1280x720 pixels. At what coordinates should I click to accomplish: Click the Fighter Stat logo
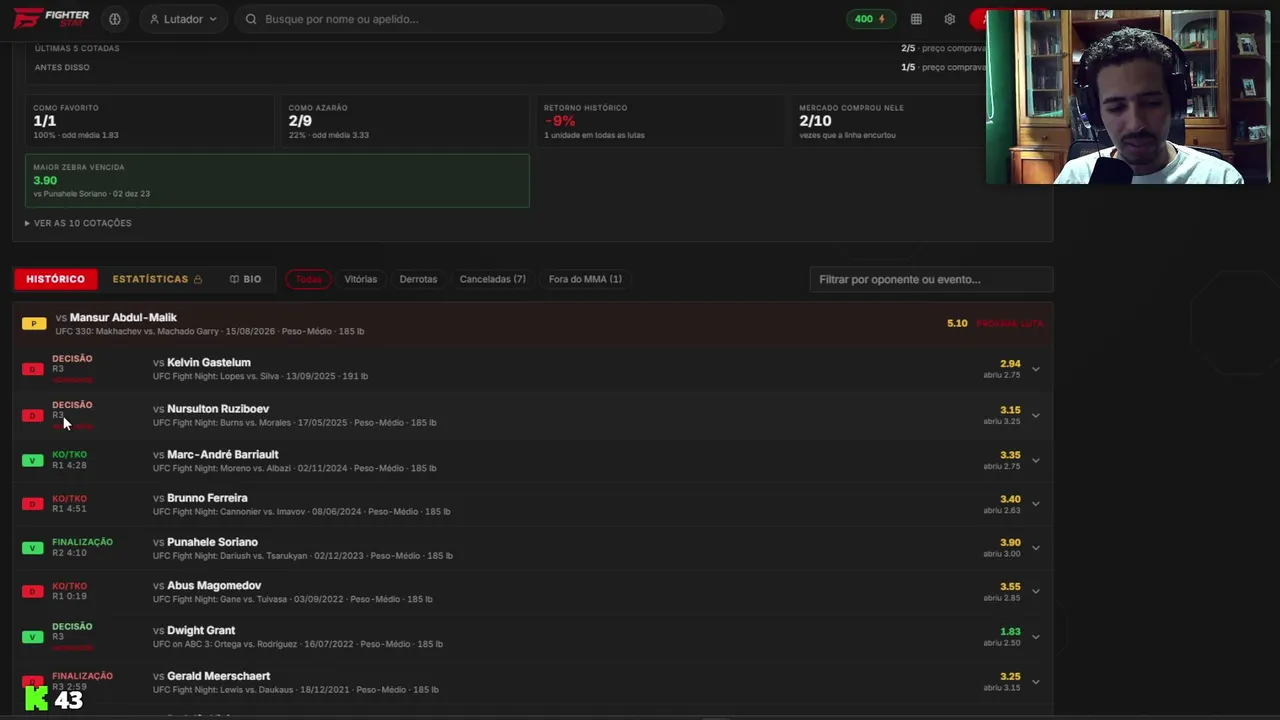52,18
